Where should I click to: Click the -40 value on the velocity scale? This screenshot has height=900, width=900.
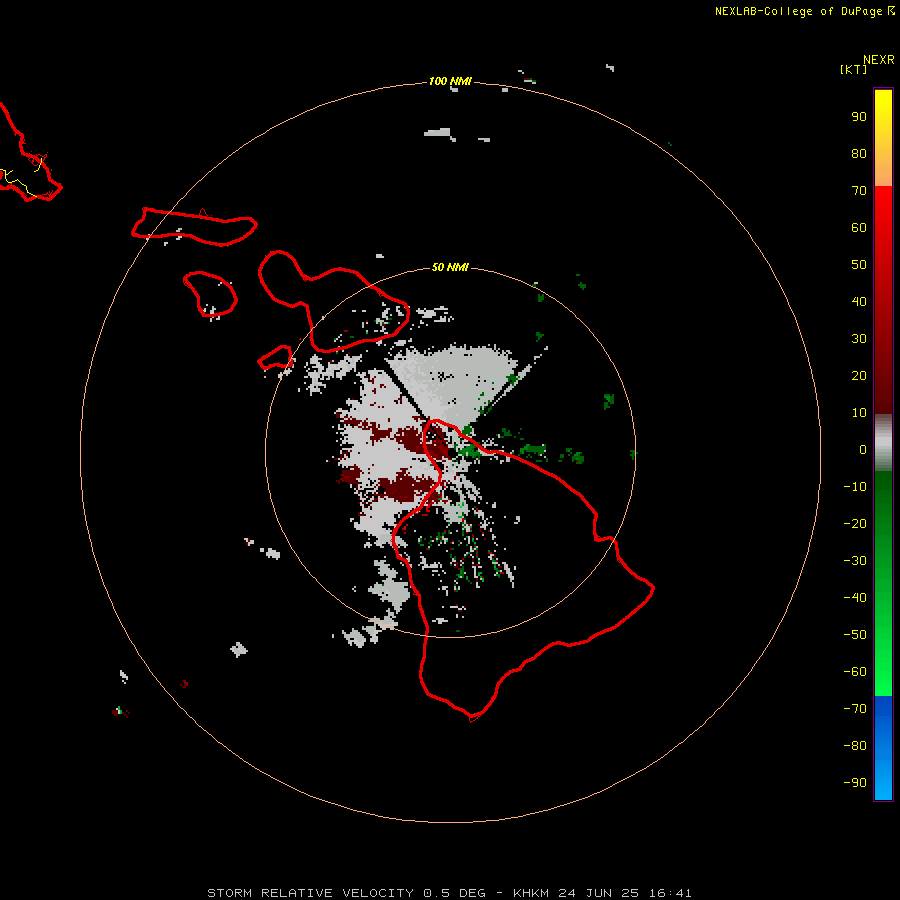click(855, 598)
